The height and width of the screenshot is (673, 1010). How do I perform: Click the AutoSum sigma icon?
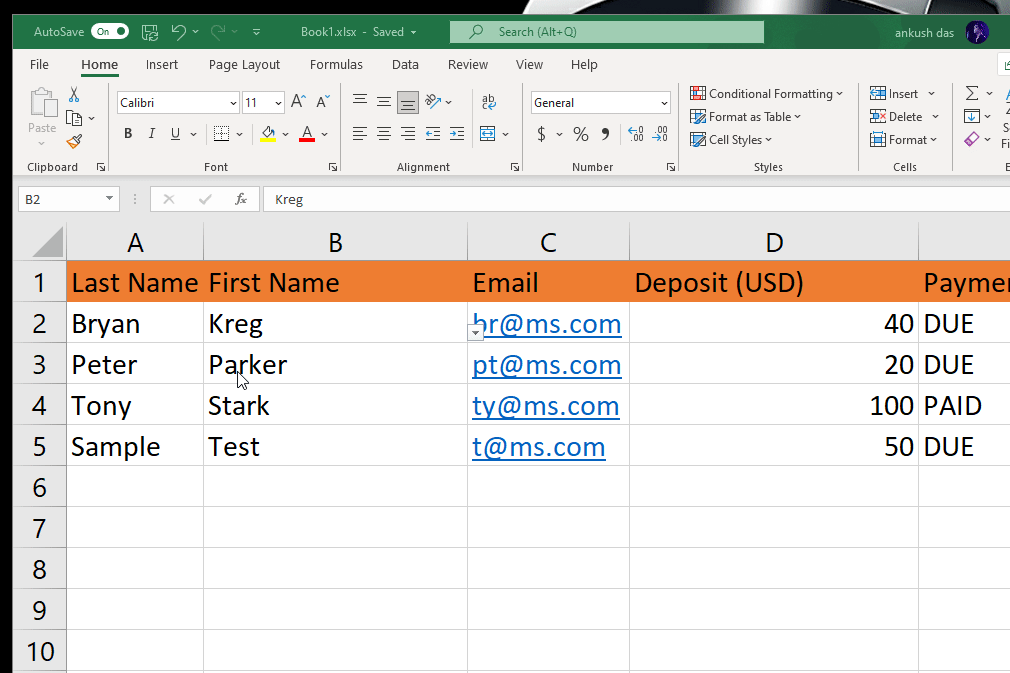pos(972,93)
